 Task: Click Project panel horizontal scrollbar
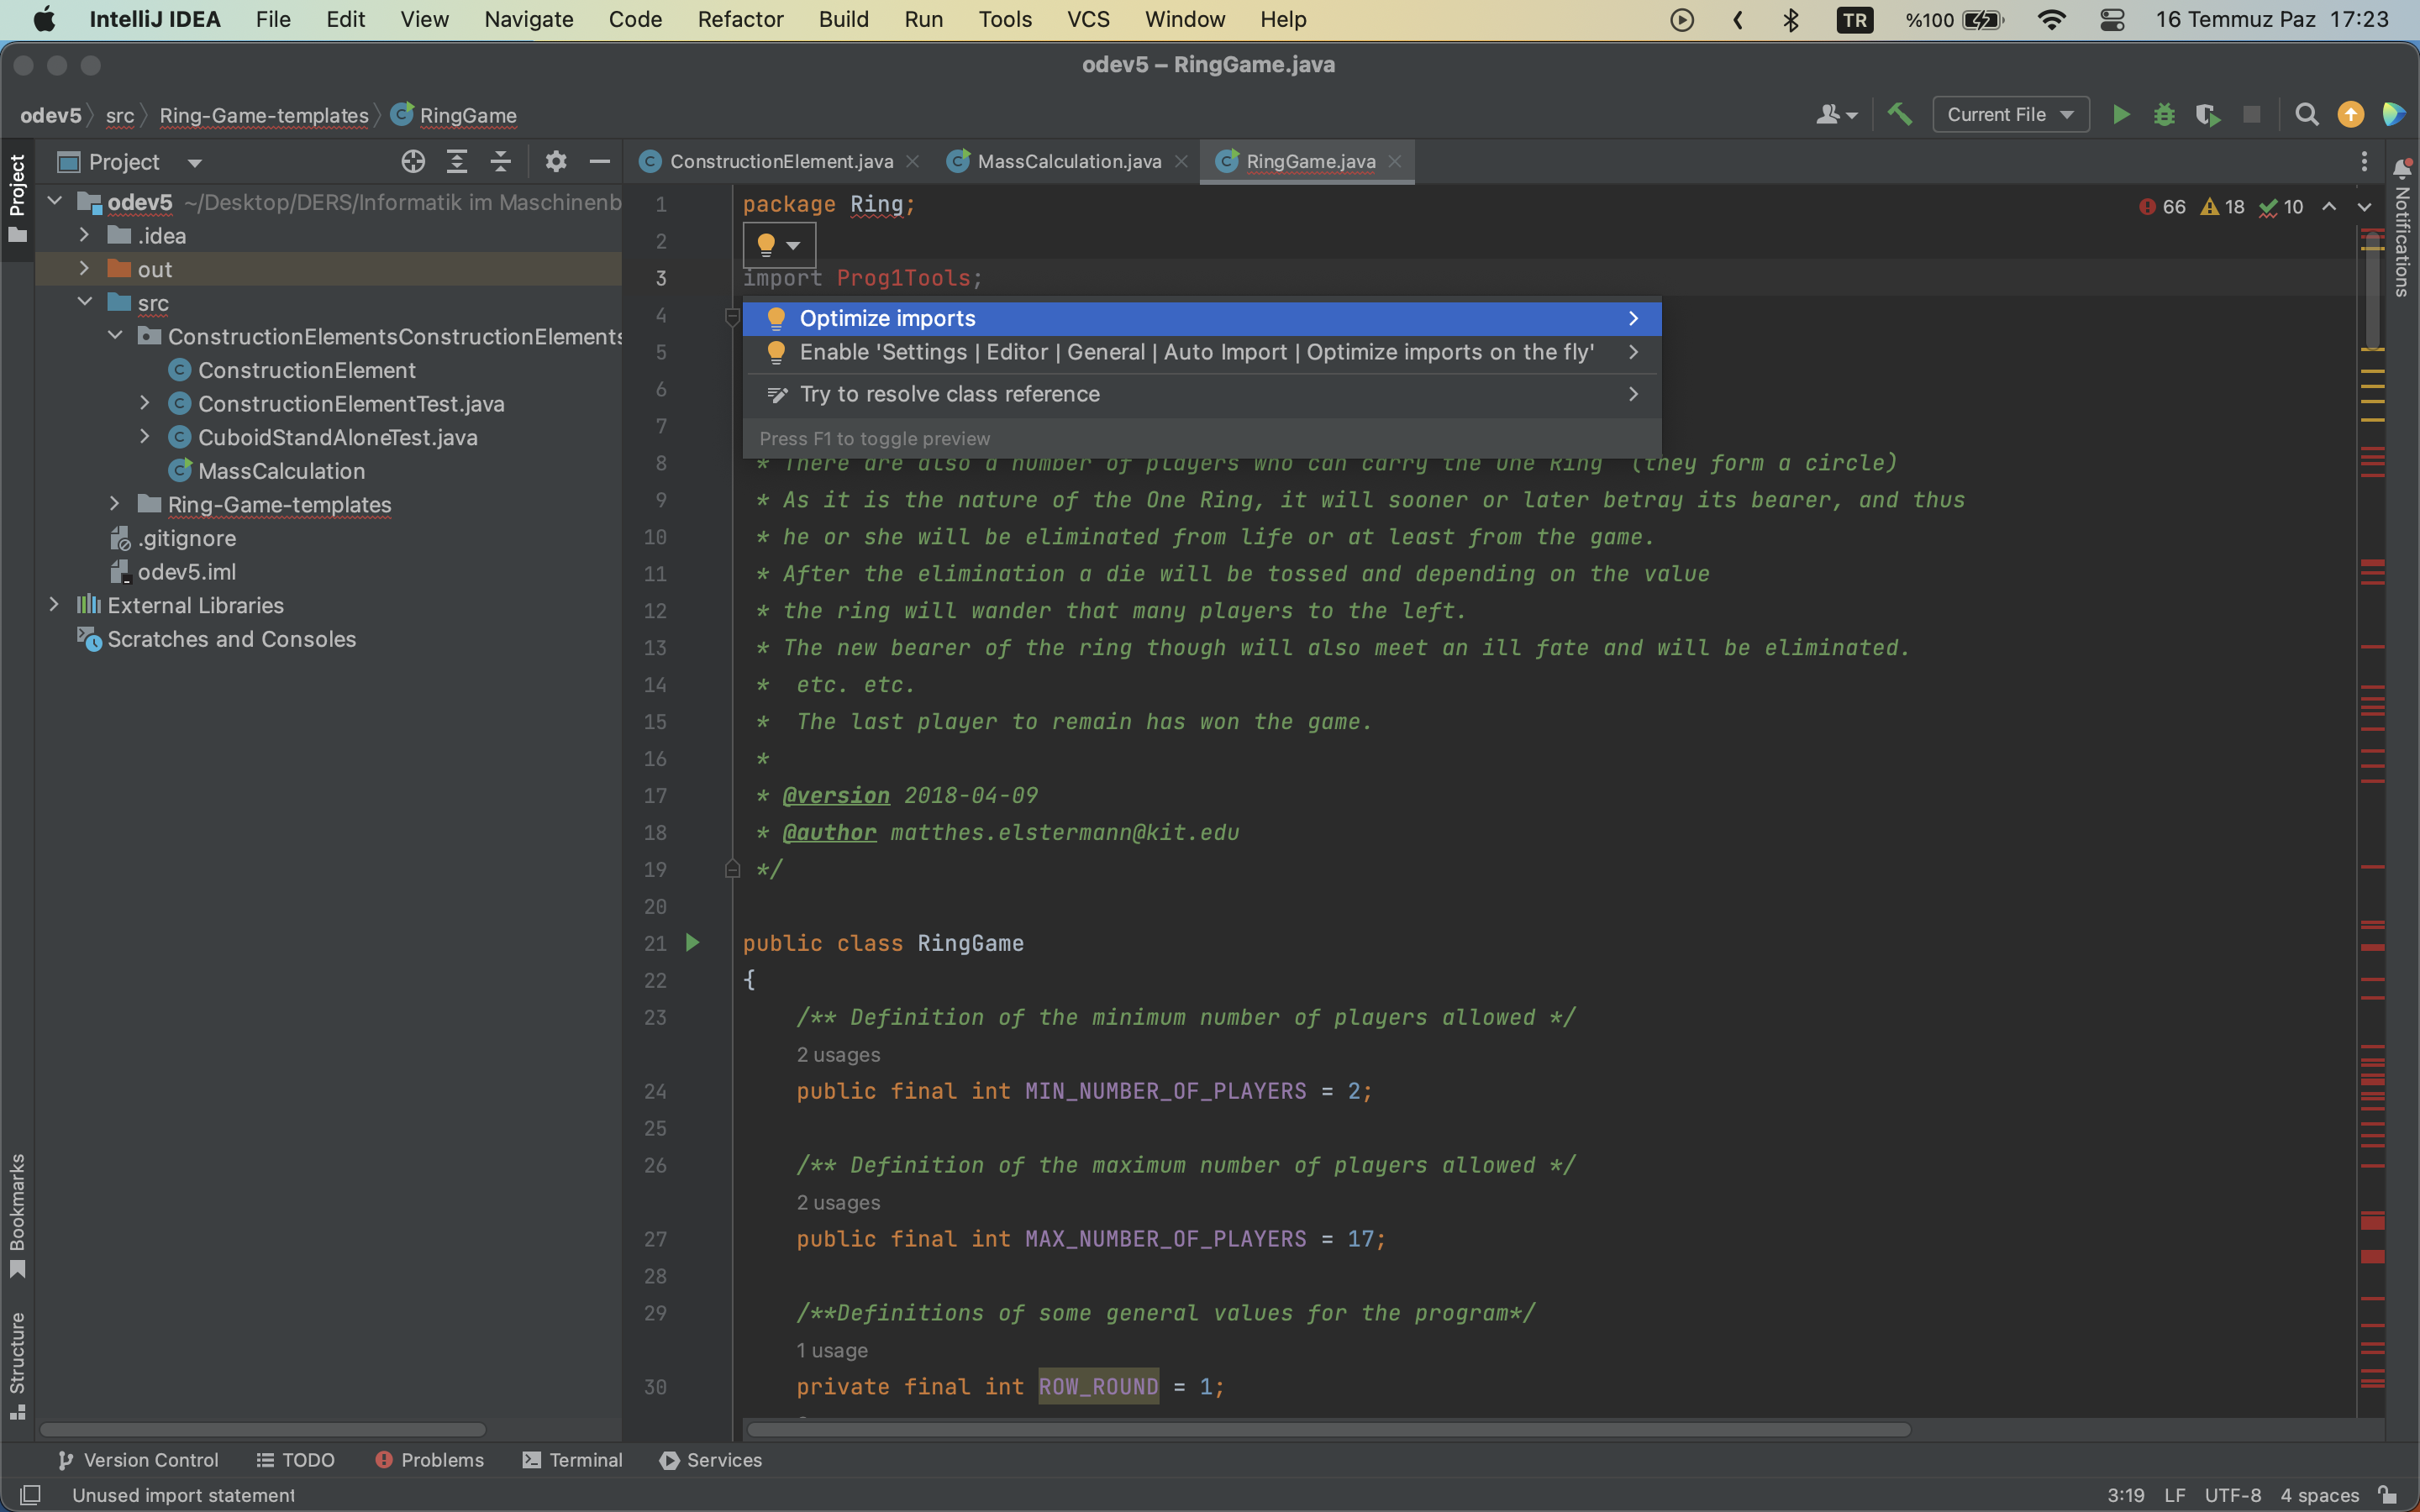pos(262,1429)
